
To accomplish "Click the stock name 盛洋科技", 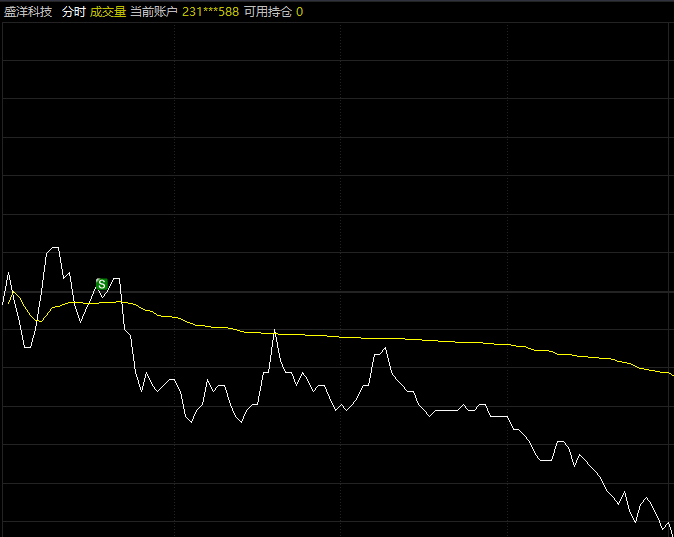I will pyautogui.click(x=28, y=12).
